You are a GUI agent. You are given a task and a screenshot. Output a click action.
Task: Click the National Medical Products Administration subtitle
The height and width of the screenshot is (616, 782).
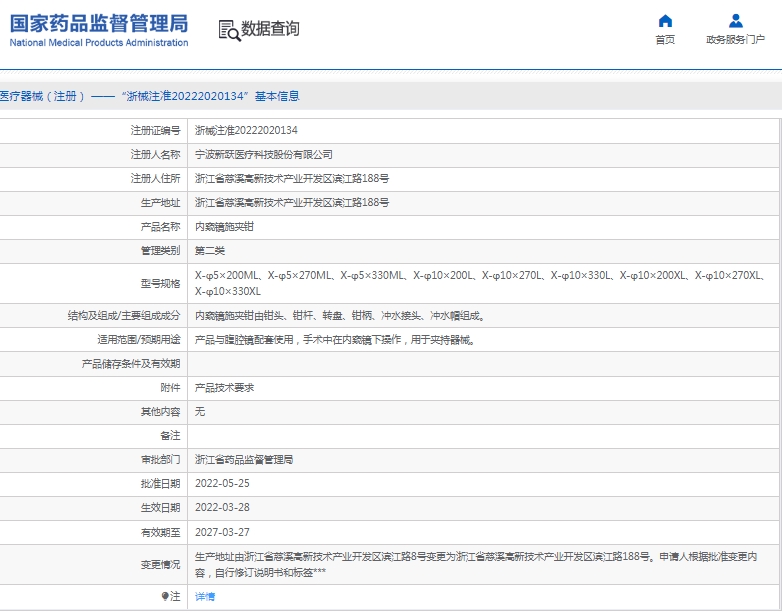[x=99, y=43]
